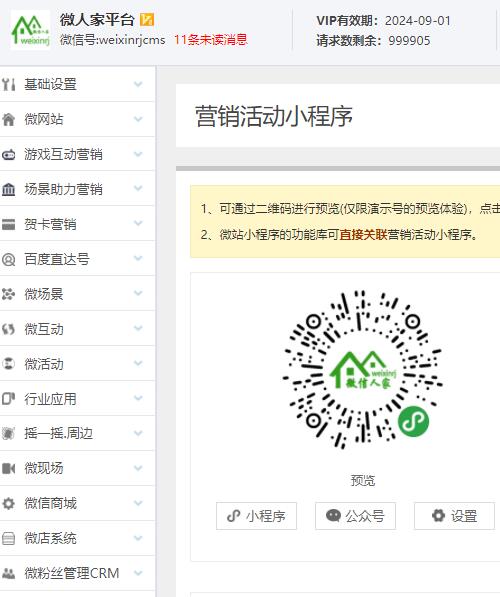
Task: Open the 摇一摇.周边 menu item
Action: pos(77,433)
